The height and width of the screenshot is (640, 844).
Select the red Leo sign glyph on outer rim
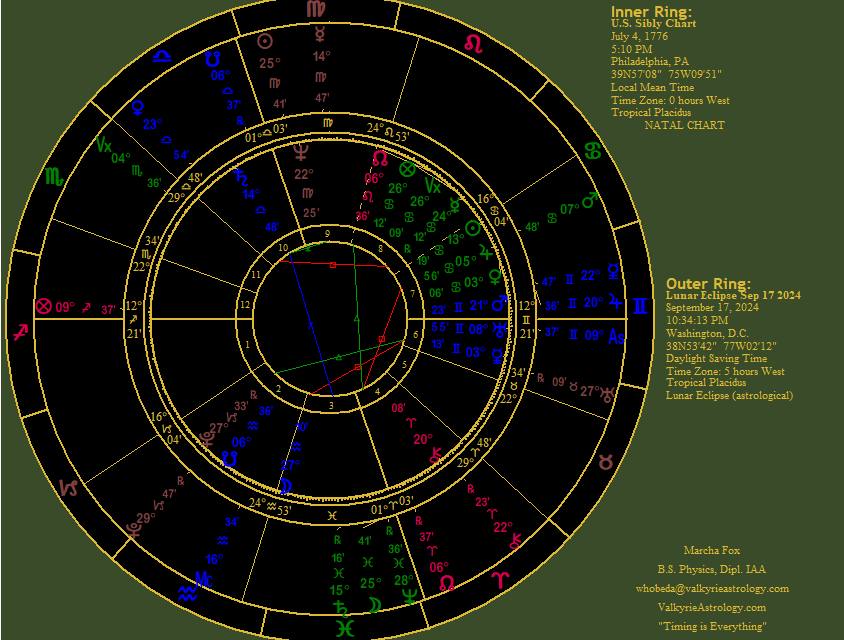[x=474, y=45]
